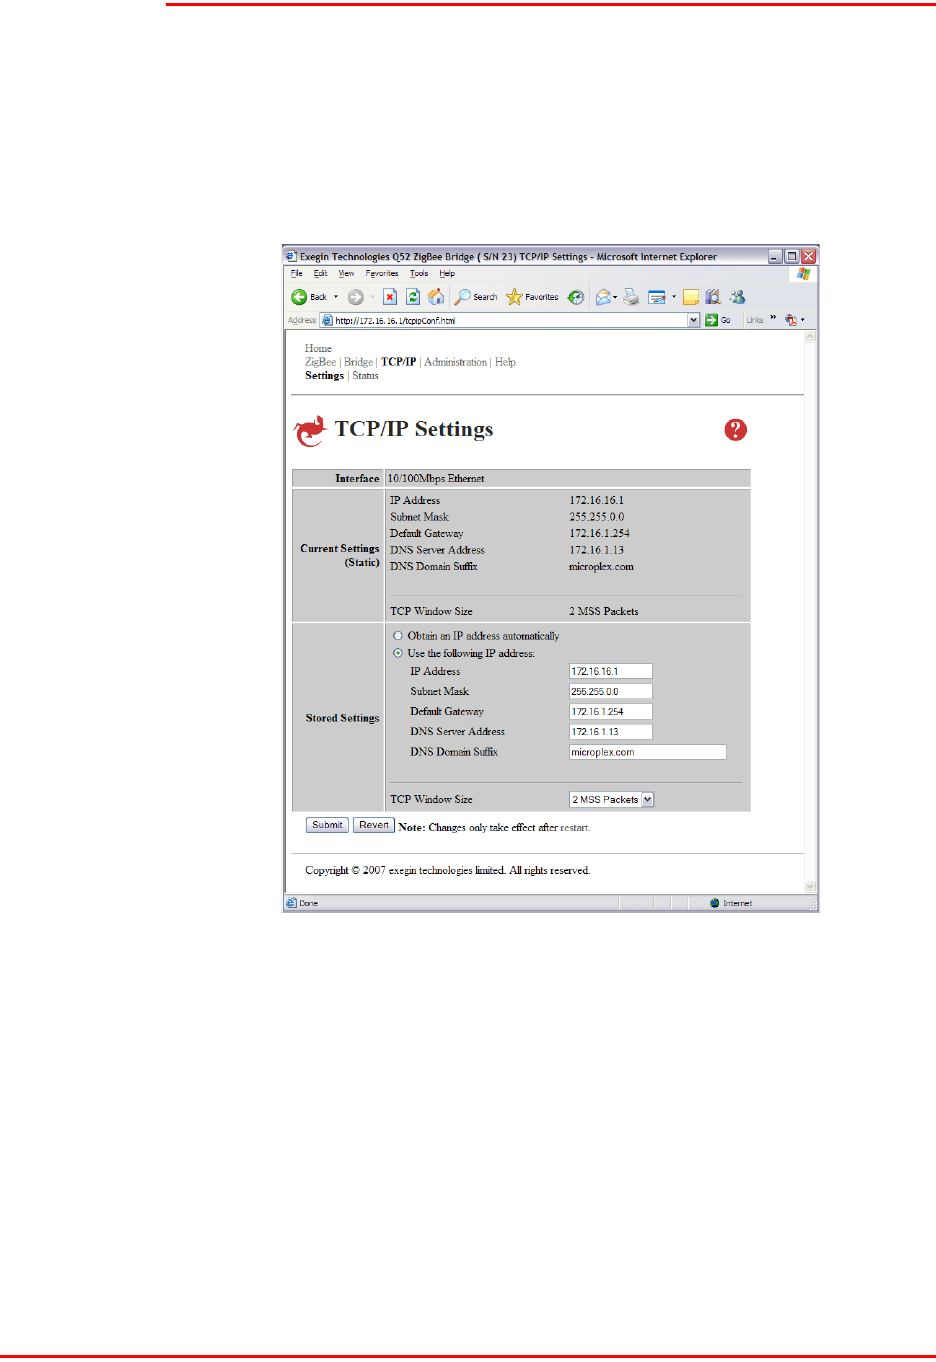Open the PDF toolbar dropdown arrow
936x1362 pixels.
tap(803, 320)
